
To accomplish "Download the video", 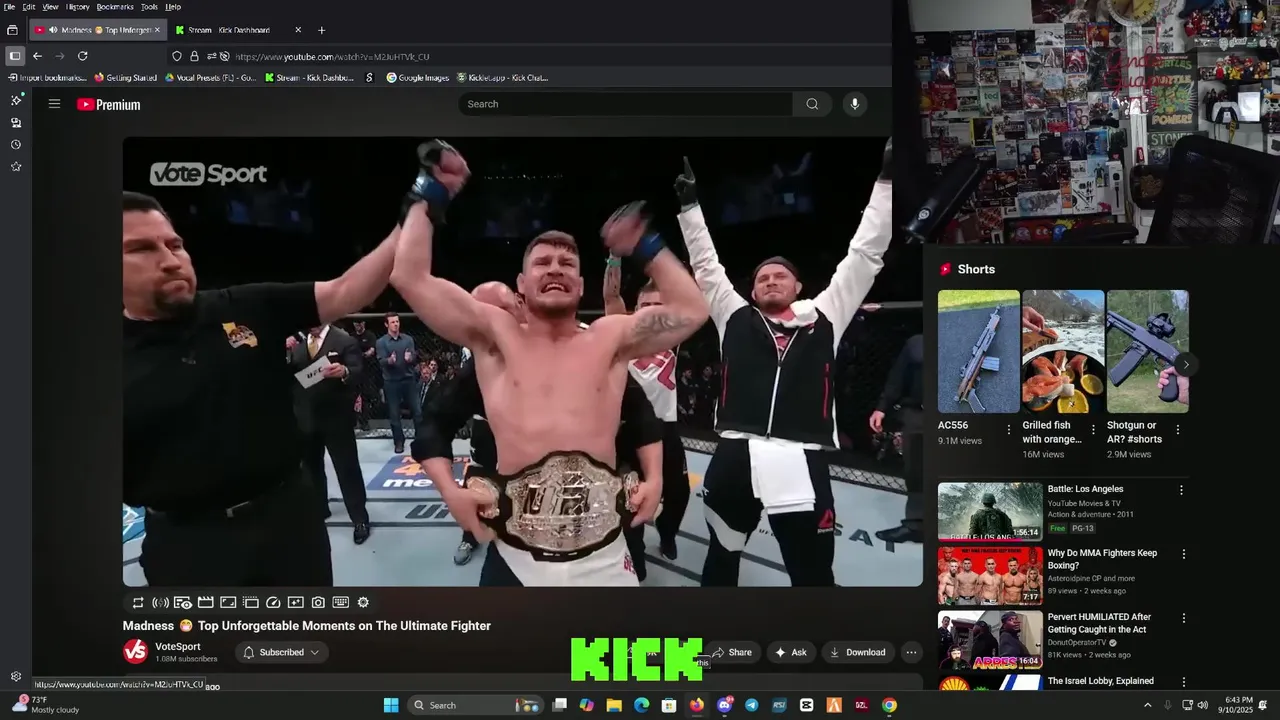I will (857, 652).
